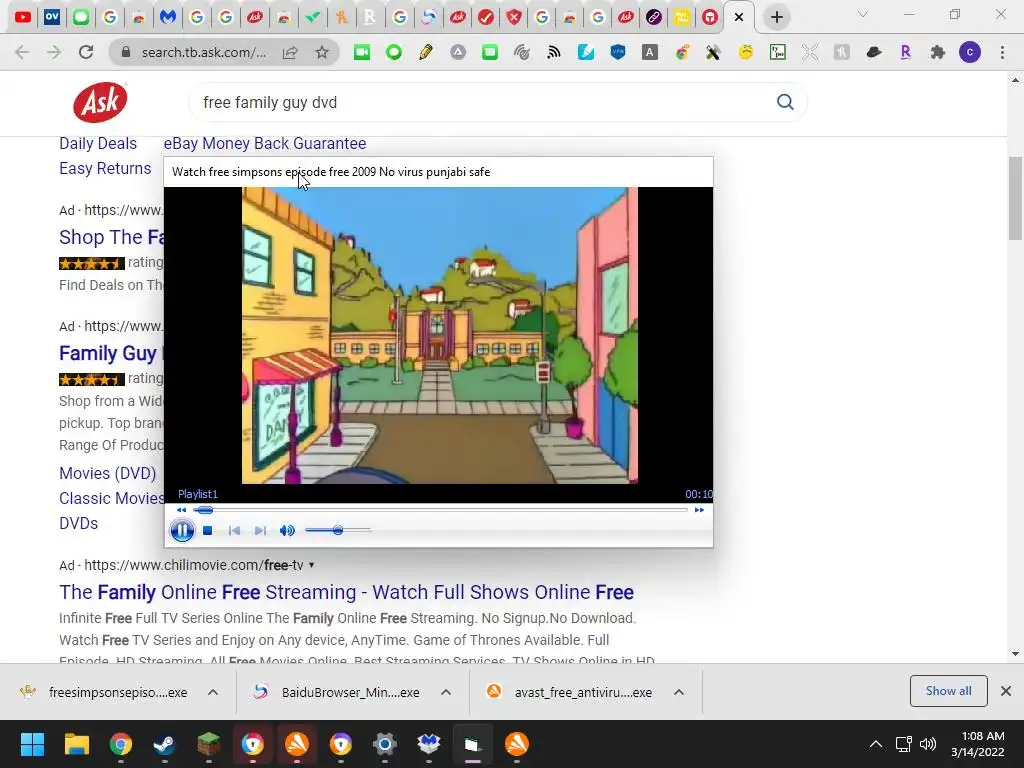Click the green video camera extension icon
Viewport: 1024px width, 768px height.
point(362,52)
